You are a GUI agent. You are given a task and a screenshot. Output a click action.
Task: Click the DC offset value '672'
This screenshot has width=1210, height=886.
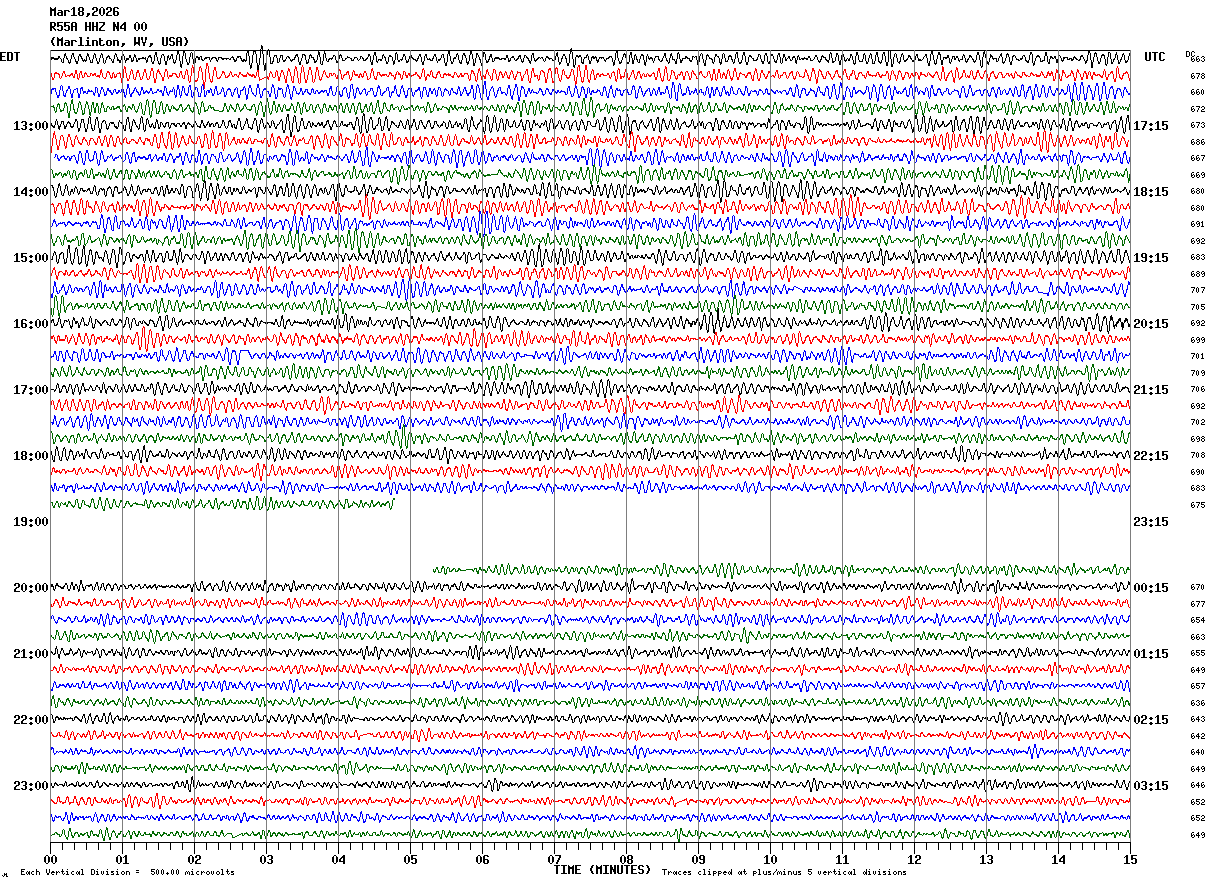1197,109
